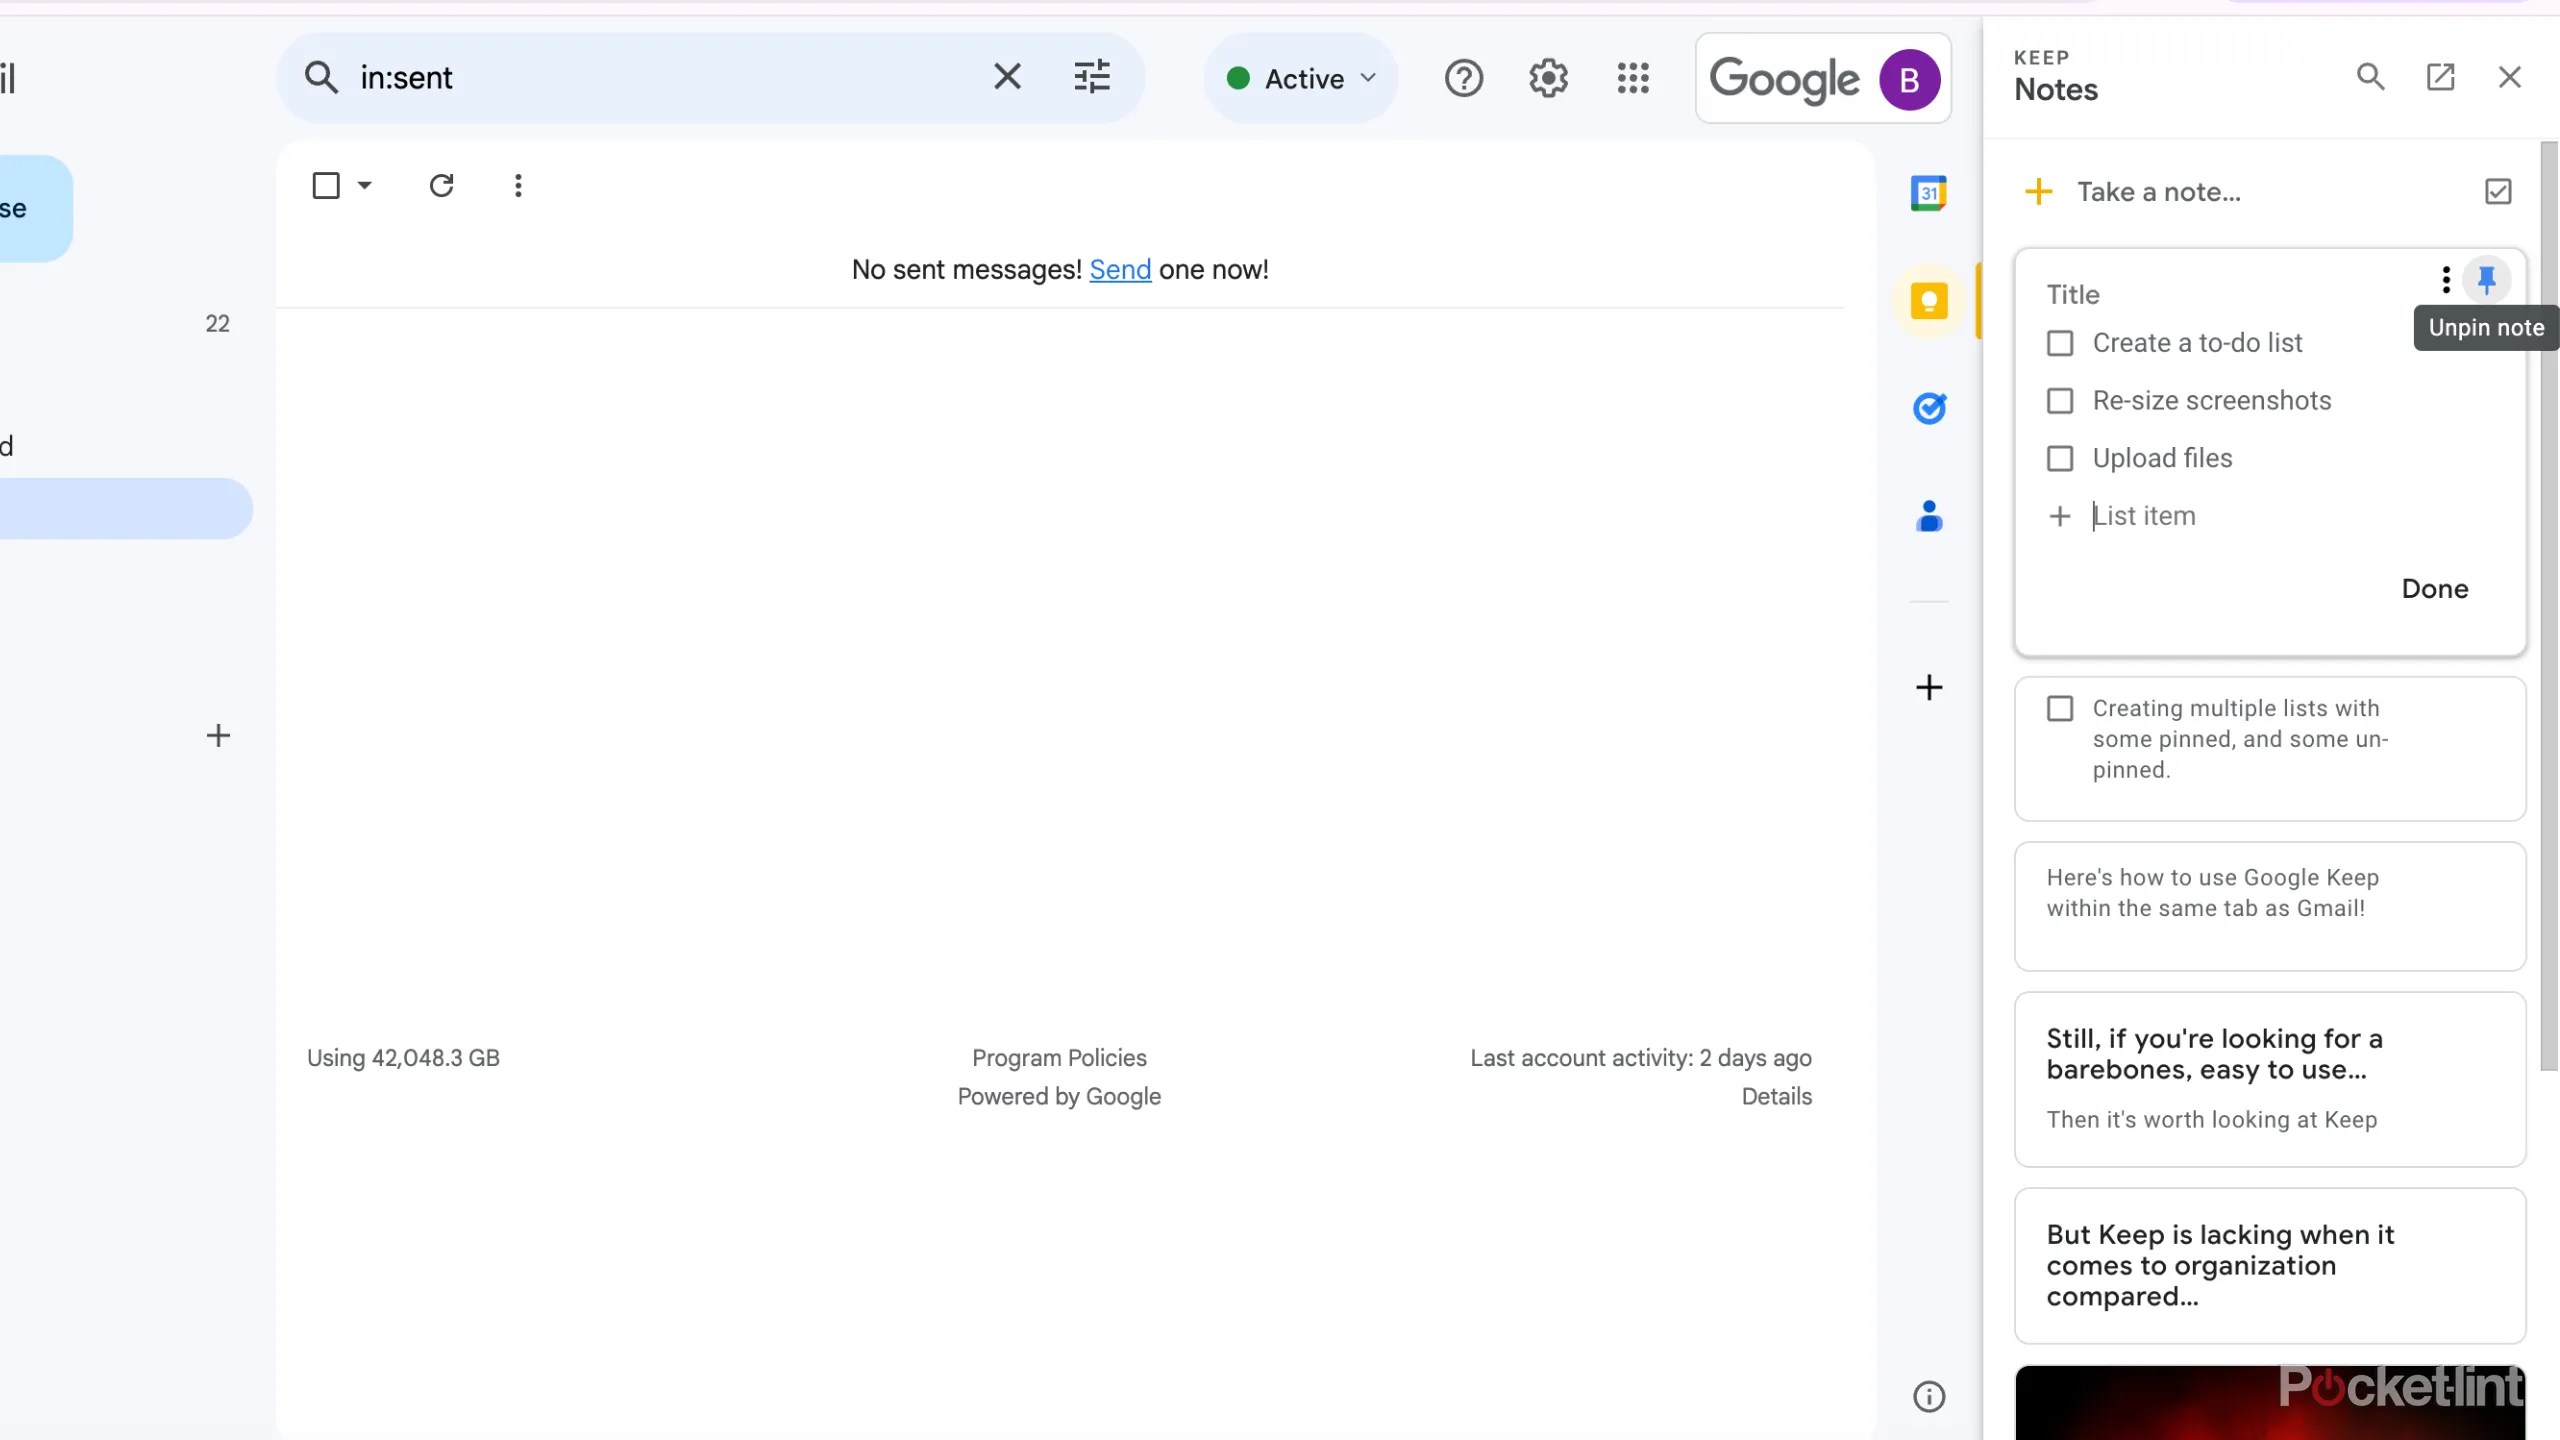The image size is (2560, 1440).
Task: Open the note's more options menu
Action: pyautogui.click(x=2444, y=280)
